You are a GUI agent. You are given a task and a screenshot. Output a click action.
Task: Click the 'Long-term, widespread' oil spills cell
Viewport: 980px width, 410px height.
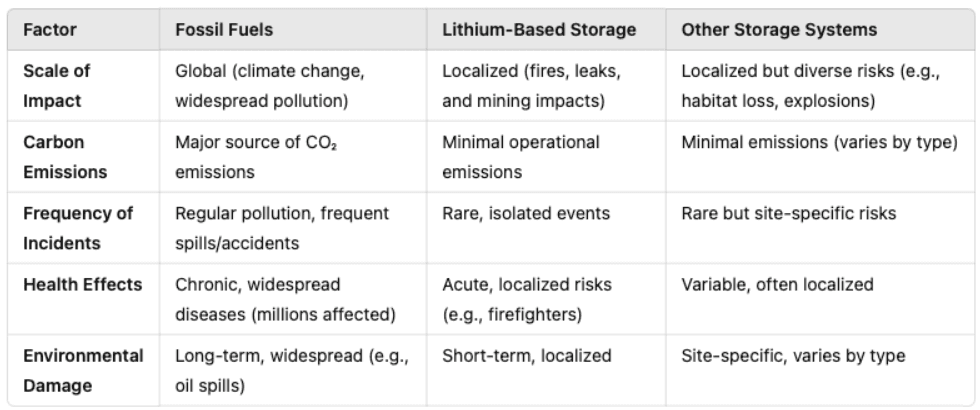292,371
